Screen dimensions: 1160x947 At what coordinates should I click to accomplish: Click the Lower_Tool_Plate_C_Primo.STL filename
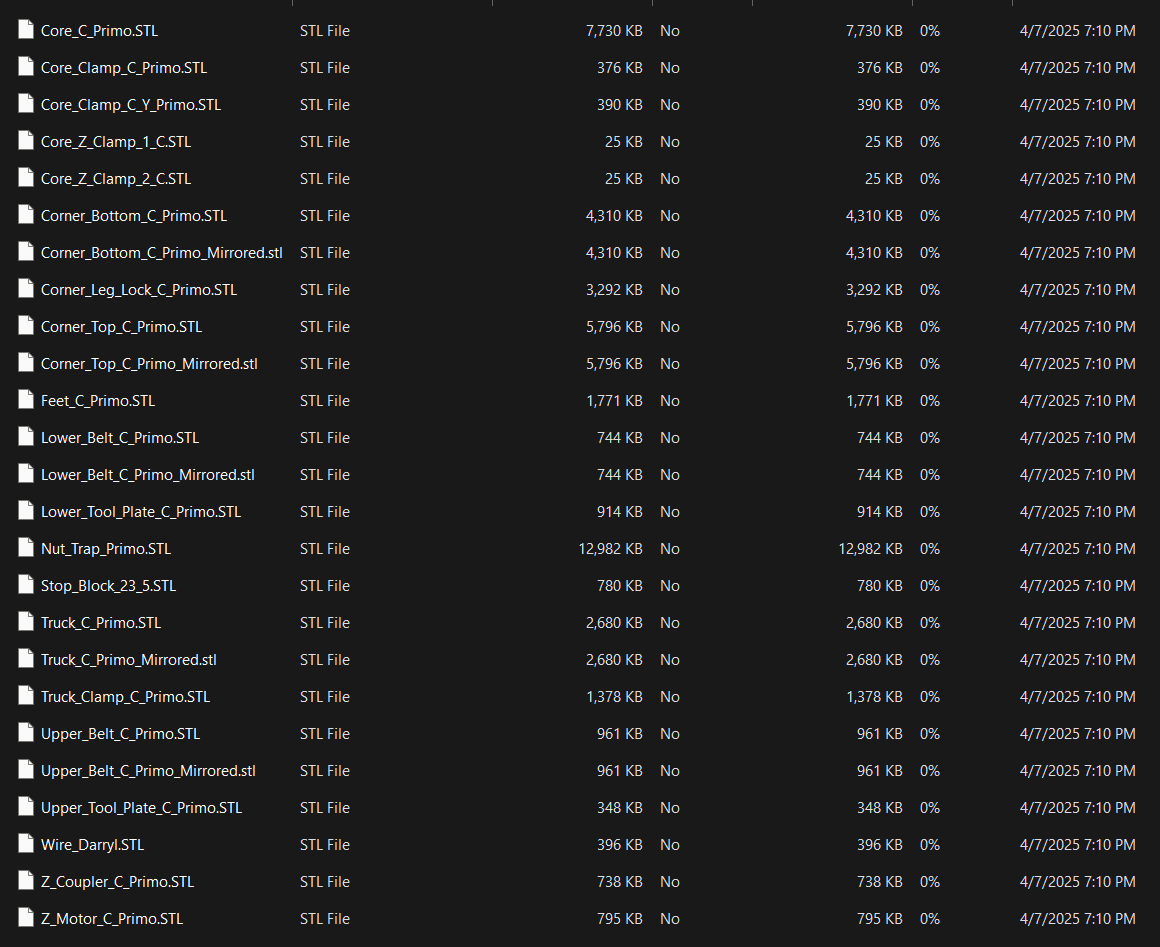[x=141, y=512]
